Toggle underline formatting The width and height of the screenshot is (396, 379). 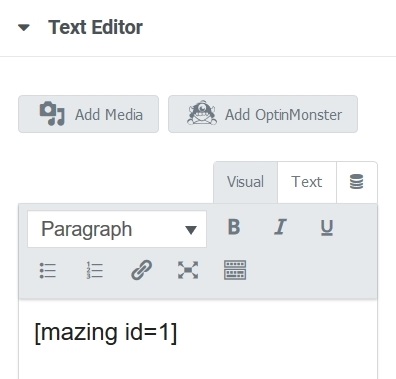click(x=327, y=227)
